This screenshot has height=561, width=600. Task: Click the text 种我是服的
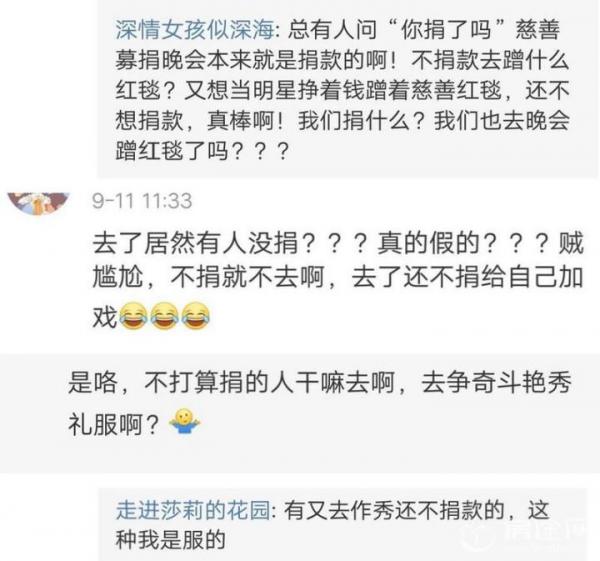point(171,540)
